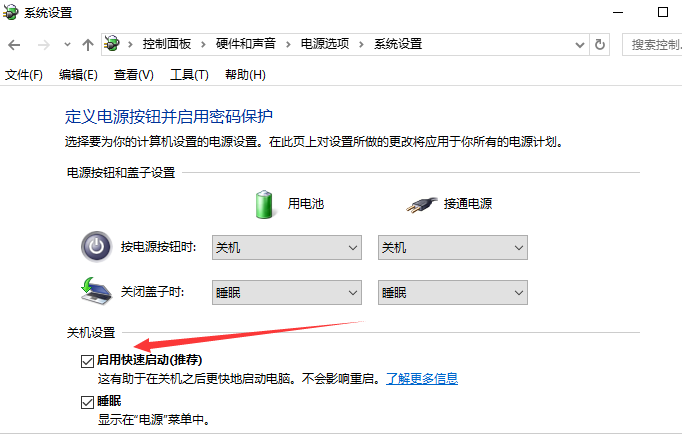
Task: Open the 工具(T) menu
Action: pos(189,75)
